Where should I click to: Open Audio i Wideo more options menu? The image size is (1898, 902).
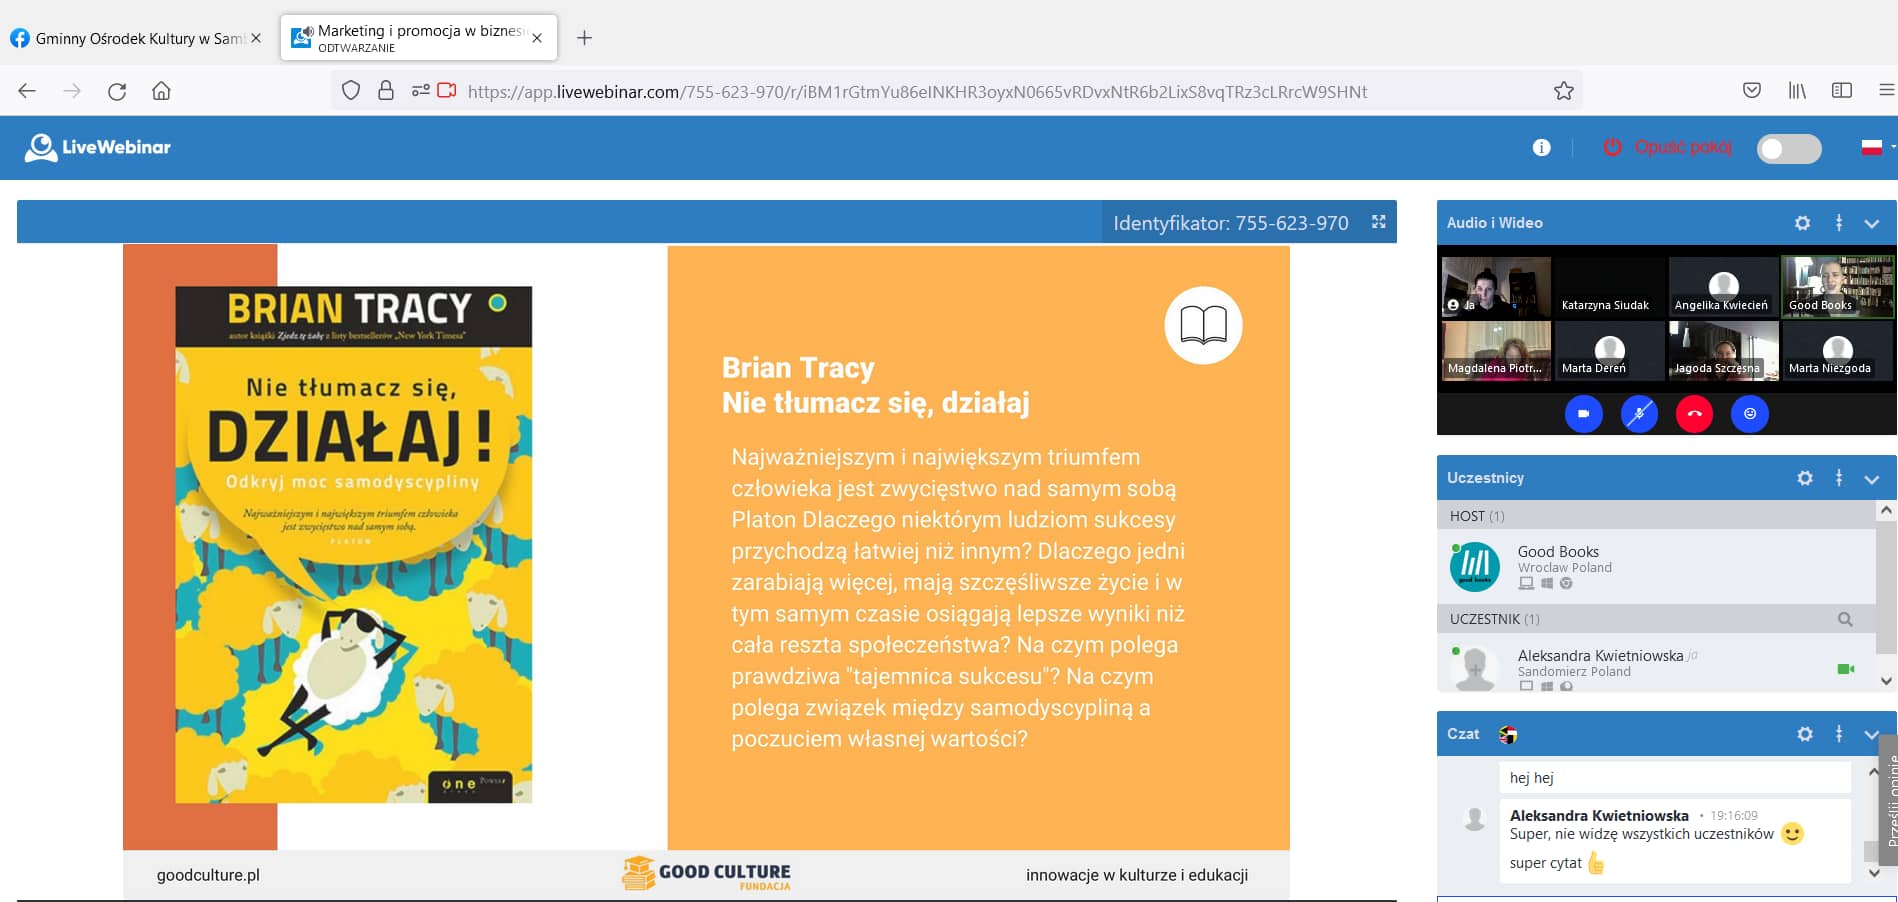pyautogui.click(x=1839, y=223)
